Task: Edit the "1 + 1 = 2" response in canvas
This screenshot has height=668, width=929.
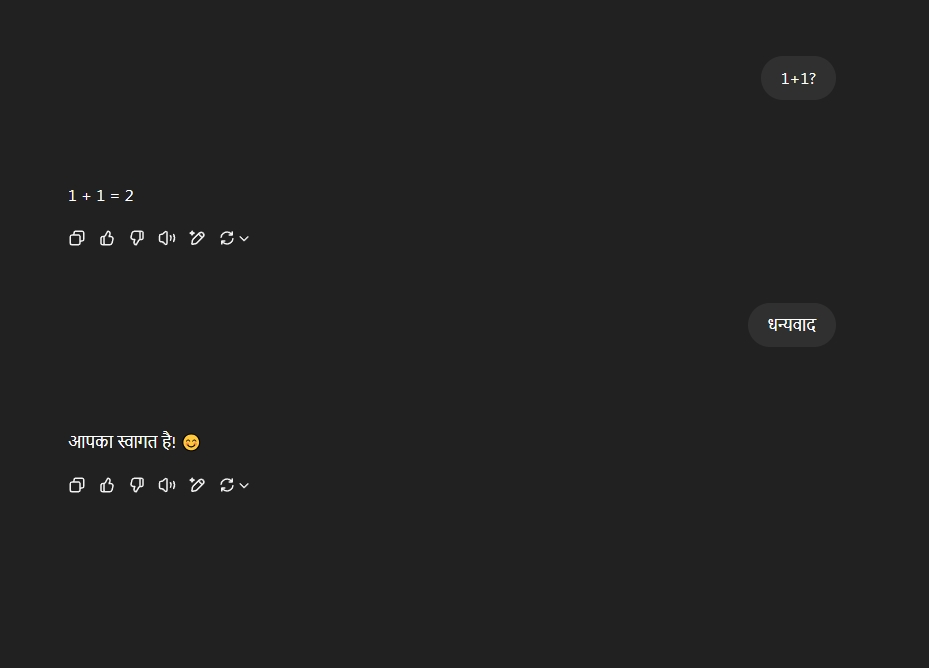Action: click(197, 238)
